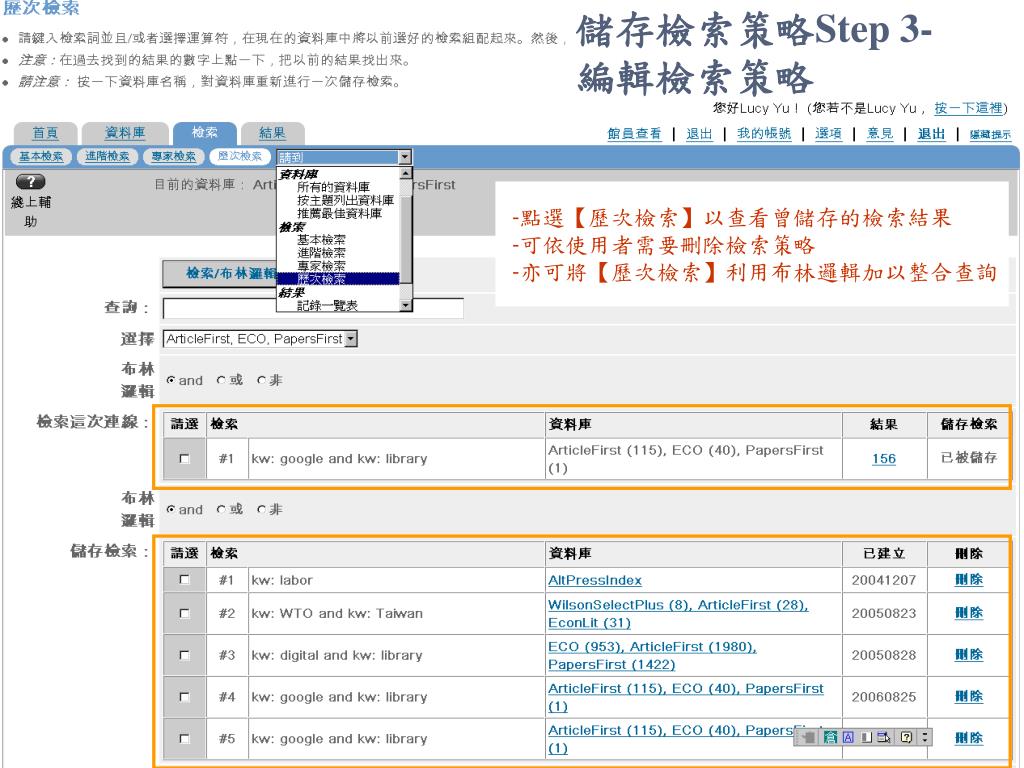Delete saved search 'kw: labor' via '刪除'
1024x768 pixels.
(x=968, y=579)
